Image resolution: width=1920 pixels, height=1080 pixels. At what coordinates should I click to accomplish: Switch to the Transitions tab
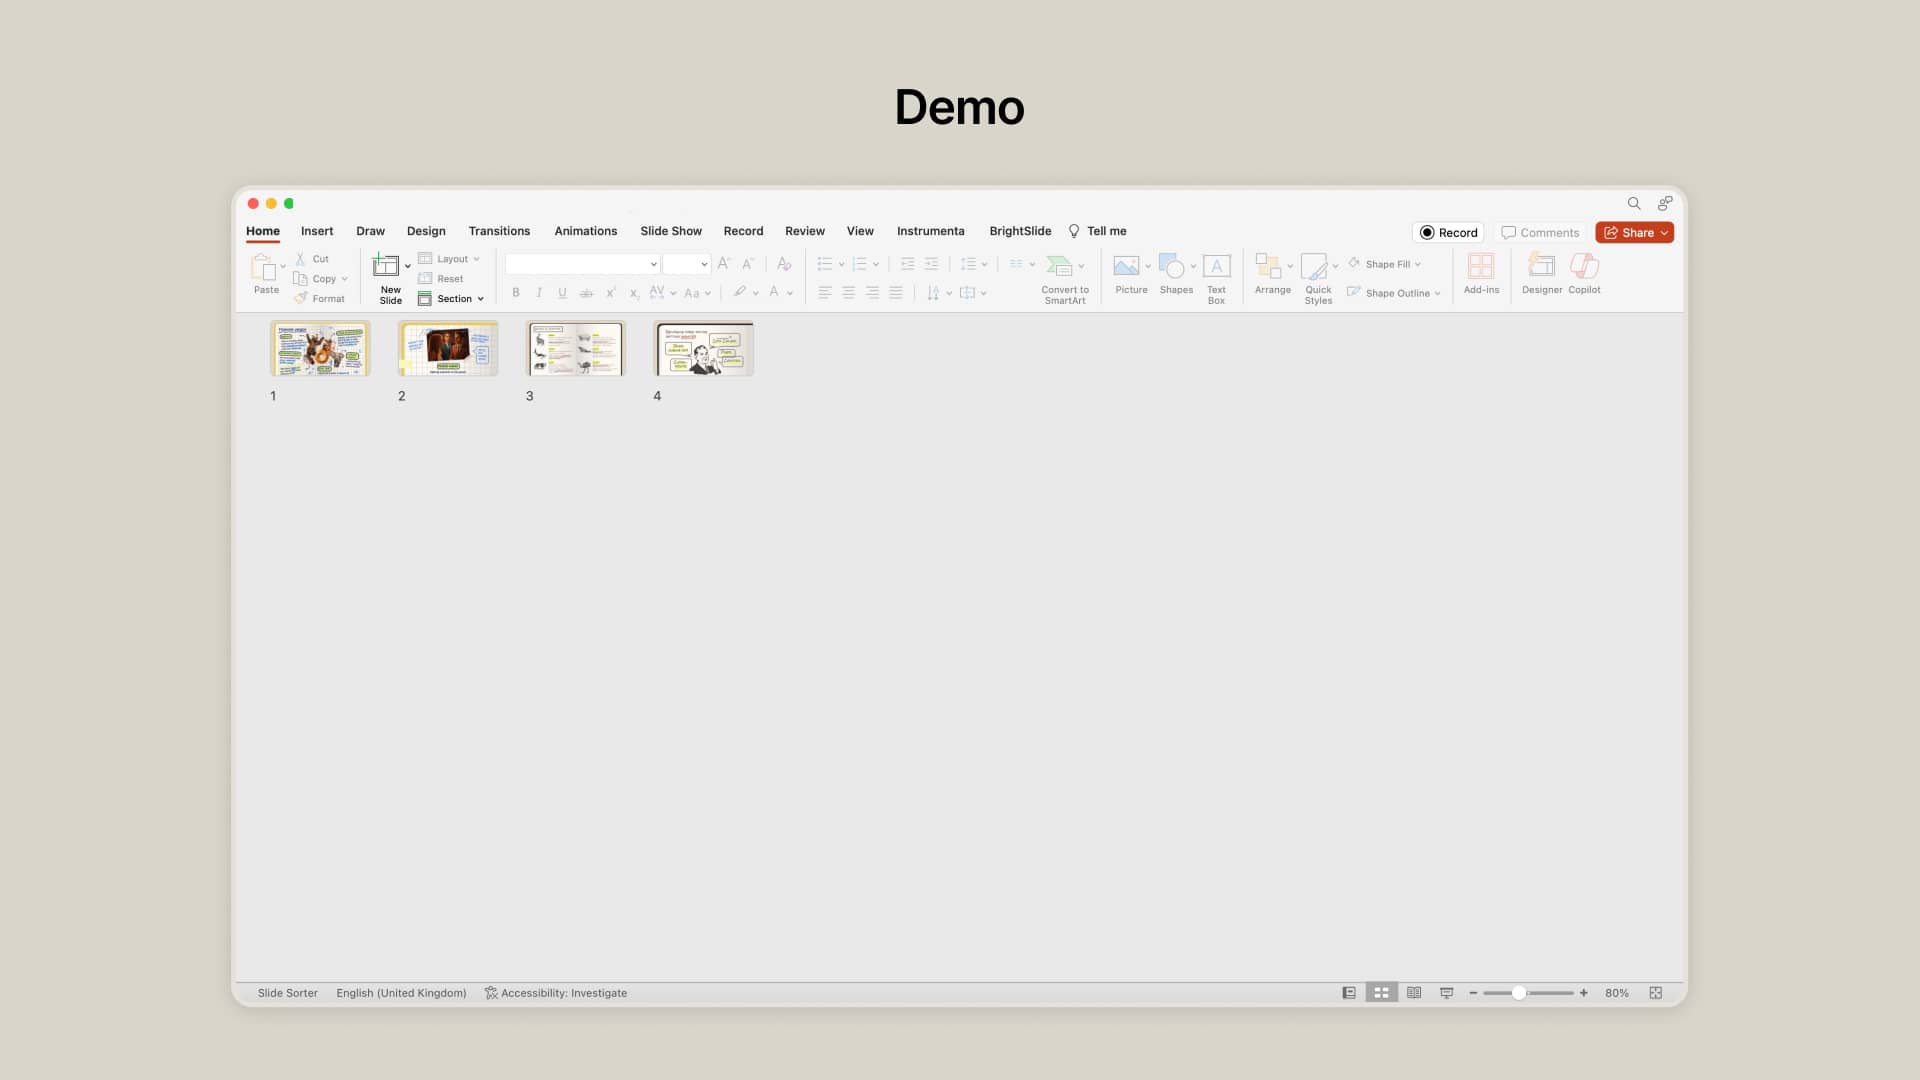coord(499,231)
